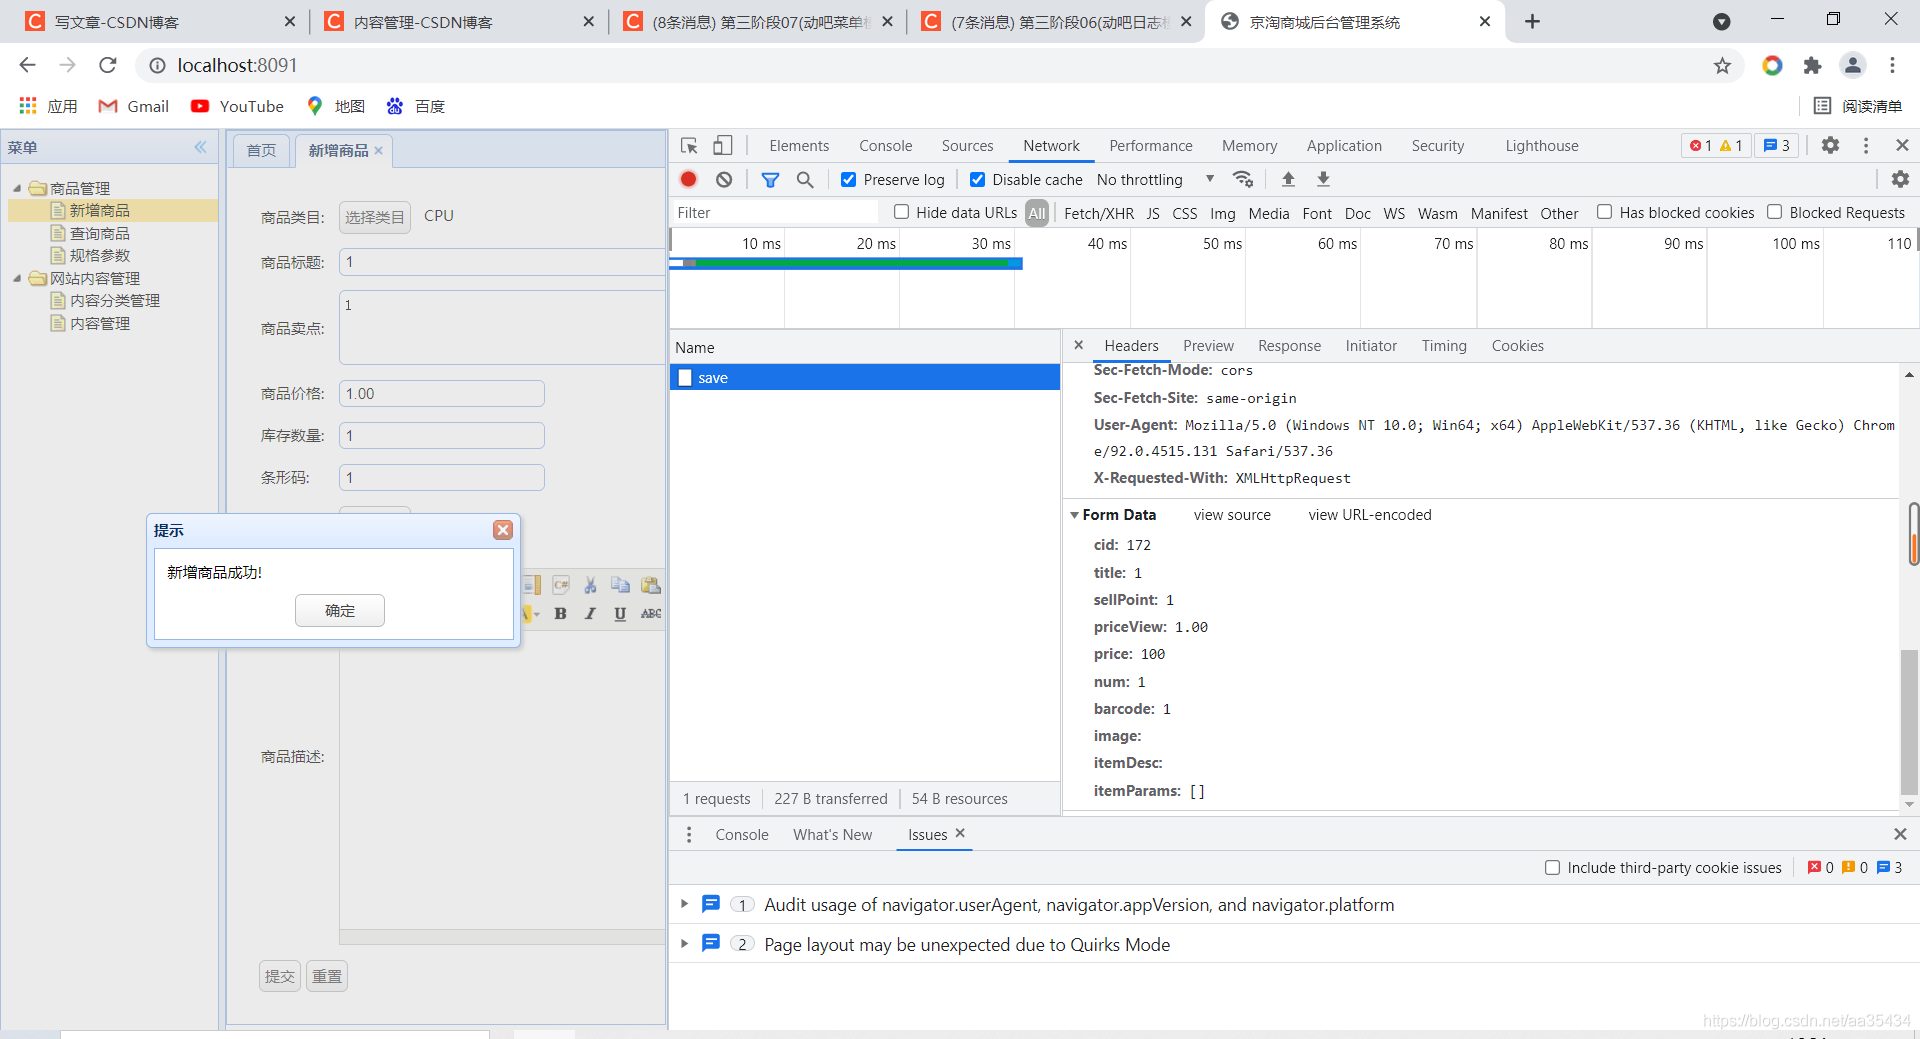Bookmark this page with the star
The width and height of the screenshot is (1920, 1039).
click(1722, 66)
